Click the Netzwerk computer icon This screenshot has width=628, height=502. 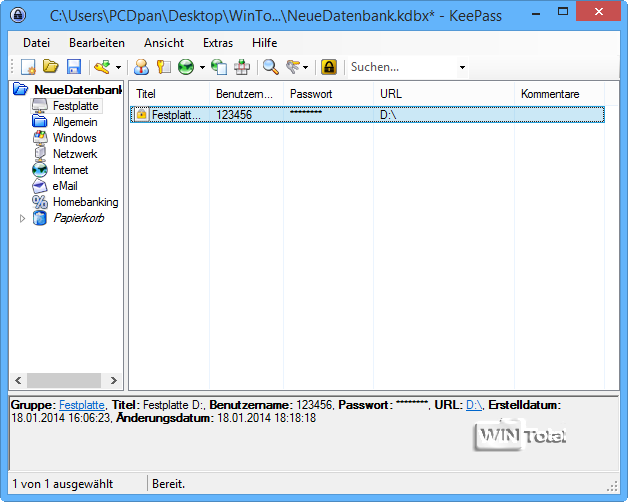(x=40, y=154)
